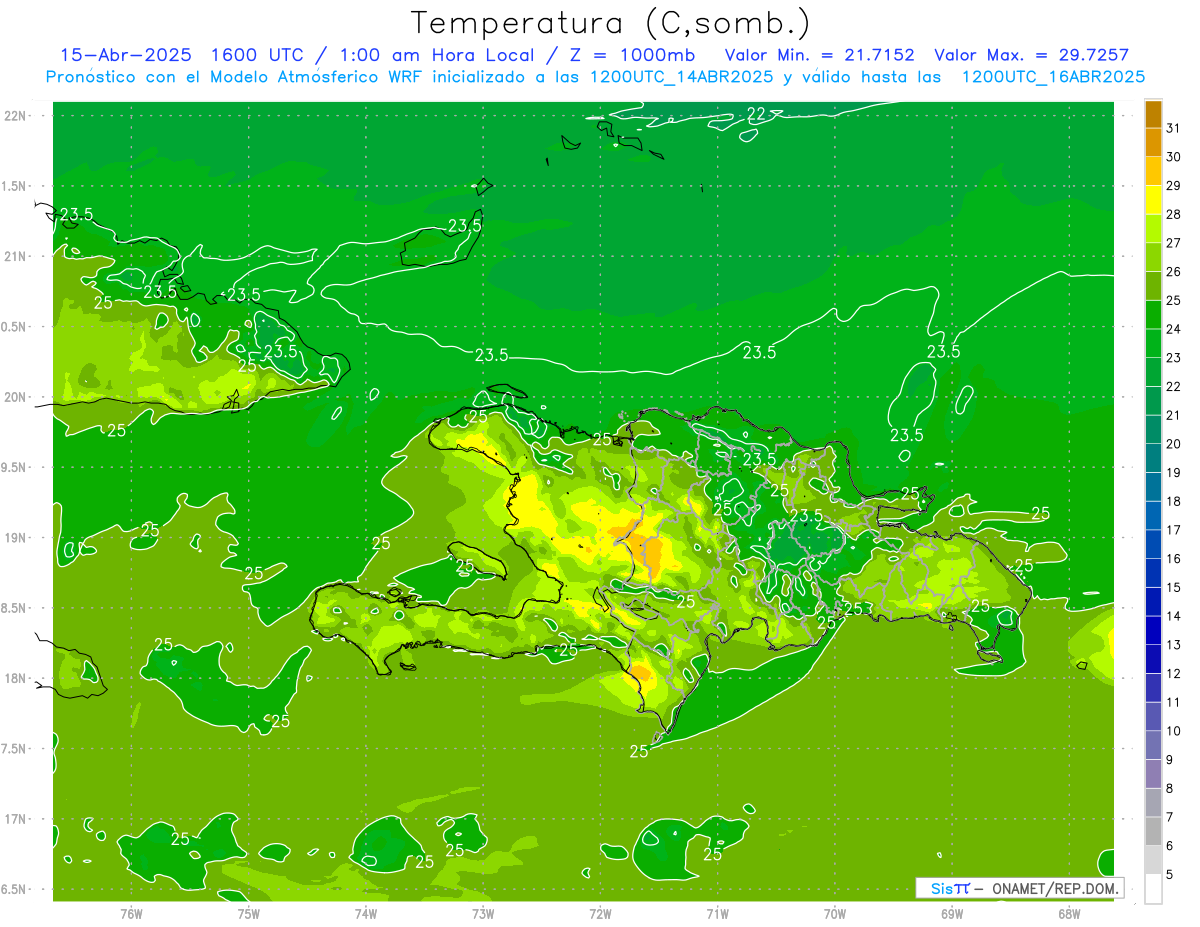1200x927 pixels.
Task: Click the '68W' longitude axis label
Action: point(1068,914)
